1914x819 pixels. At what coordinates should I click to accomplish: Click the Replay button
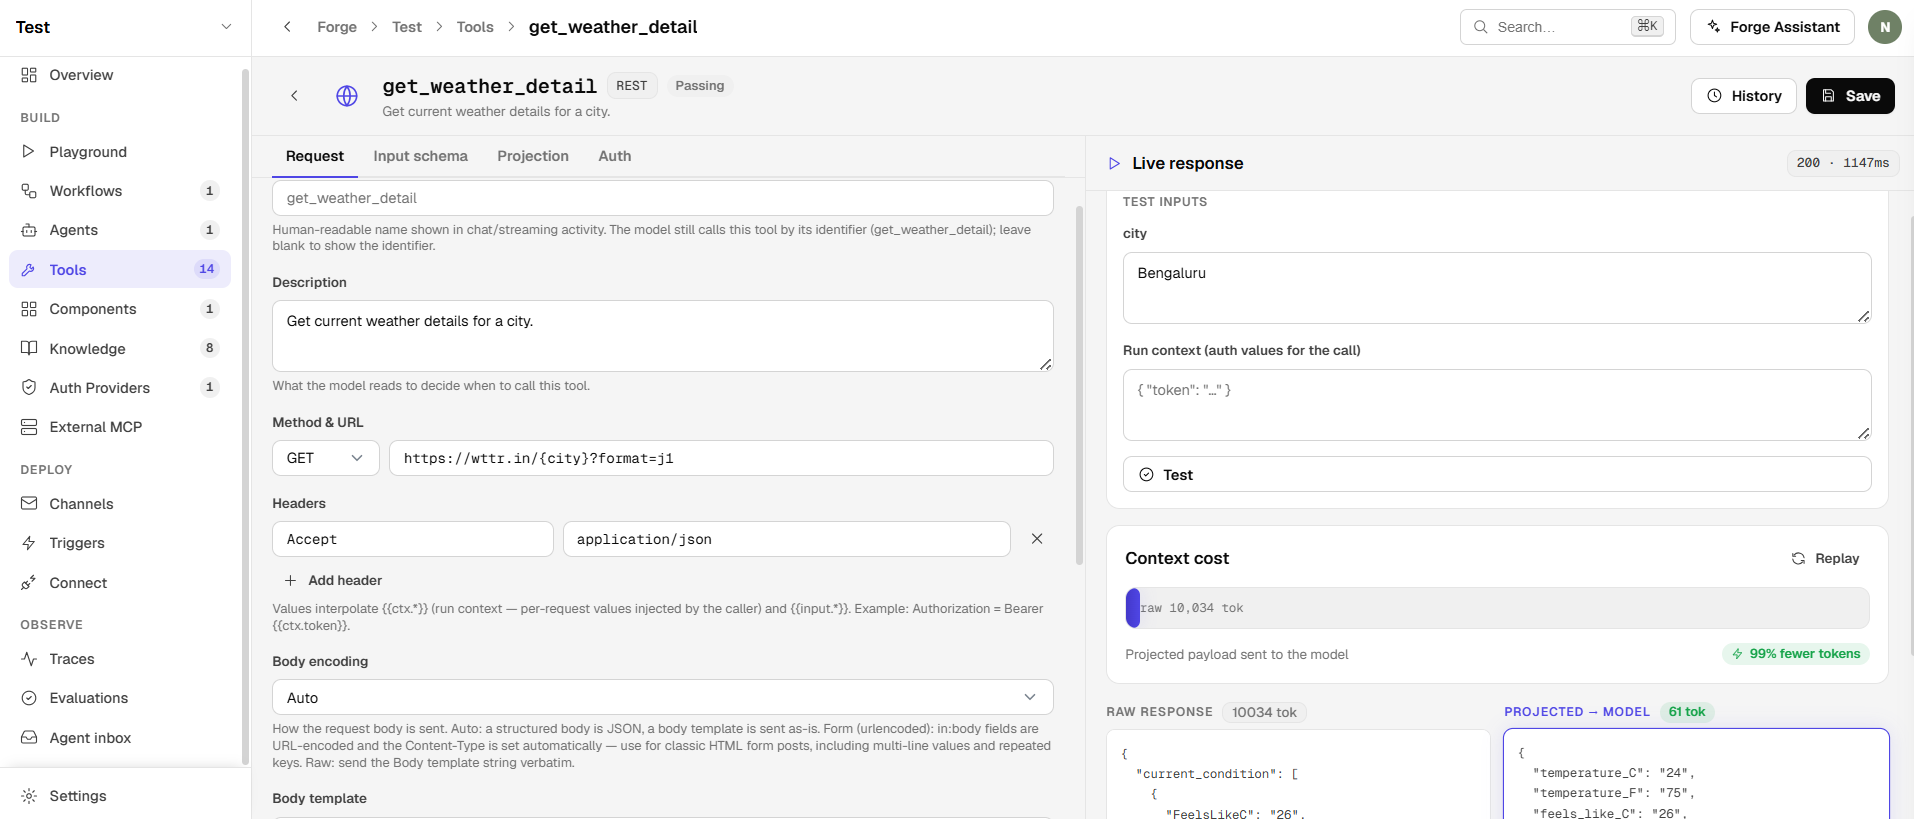(1825, 558)
